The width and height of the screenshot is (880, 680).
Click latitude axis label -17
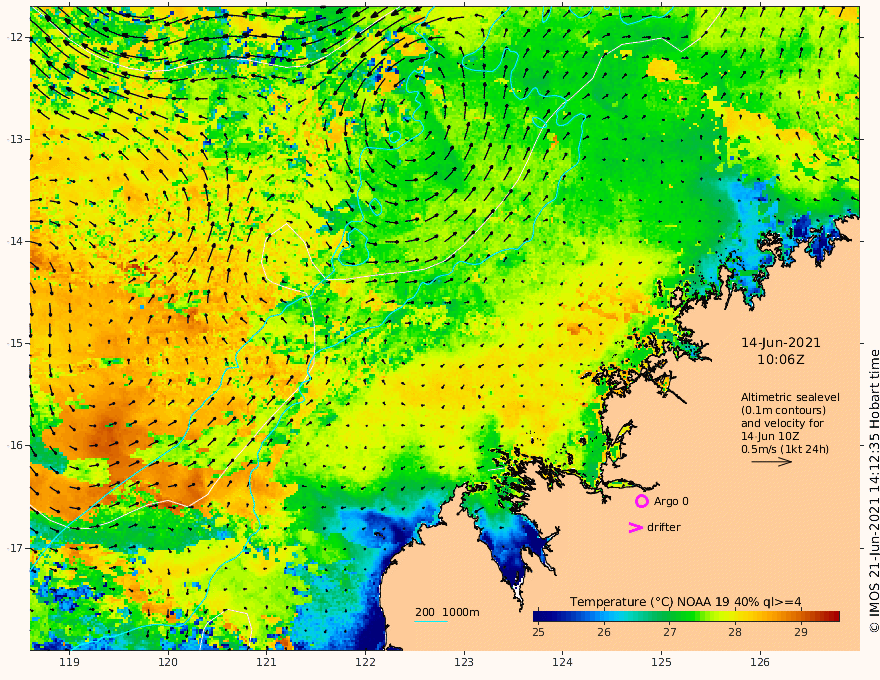[15, 548]
